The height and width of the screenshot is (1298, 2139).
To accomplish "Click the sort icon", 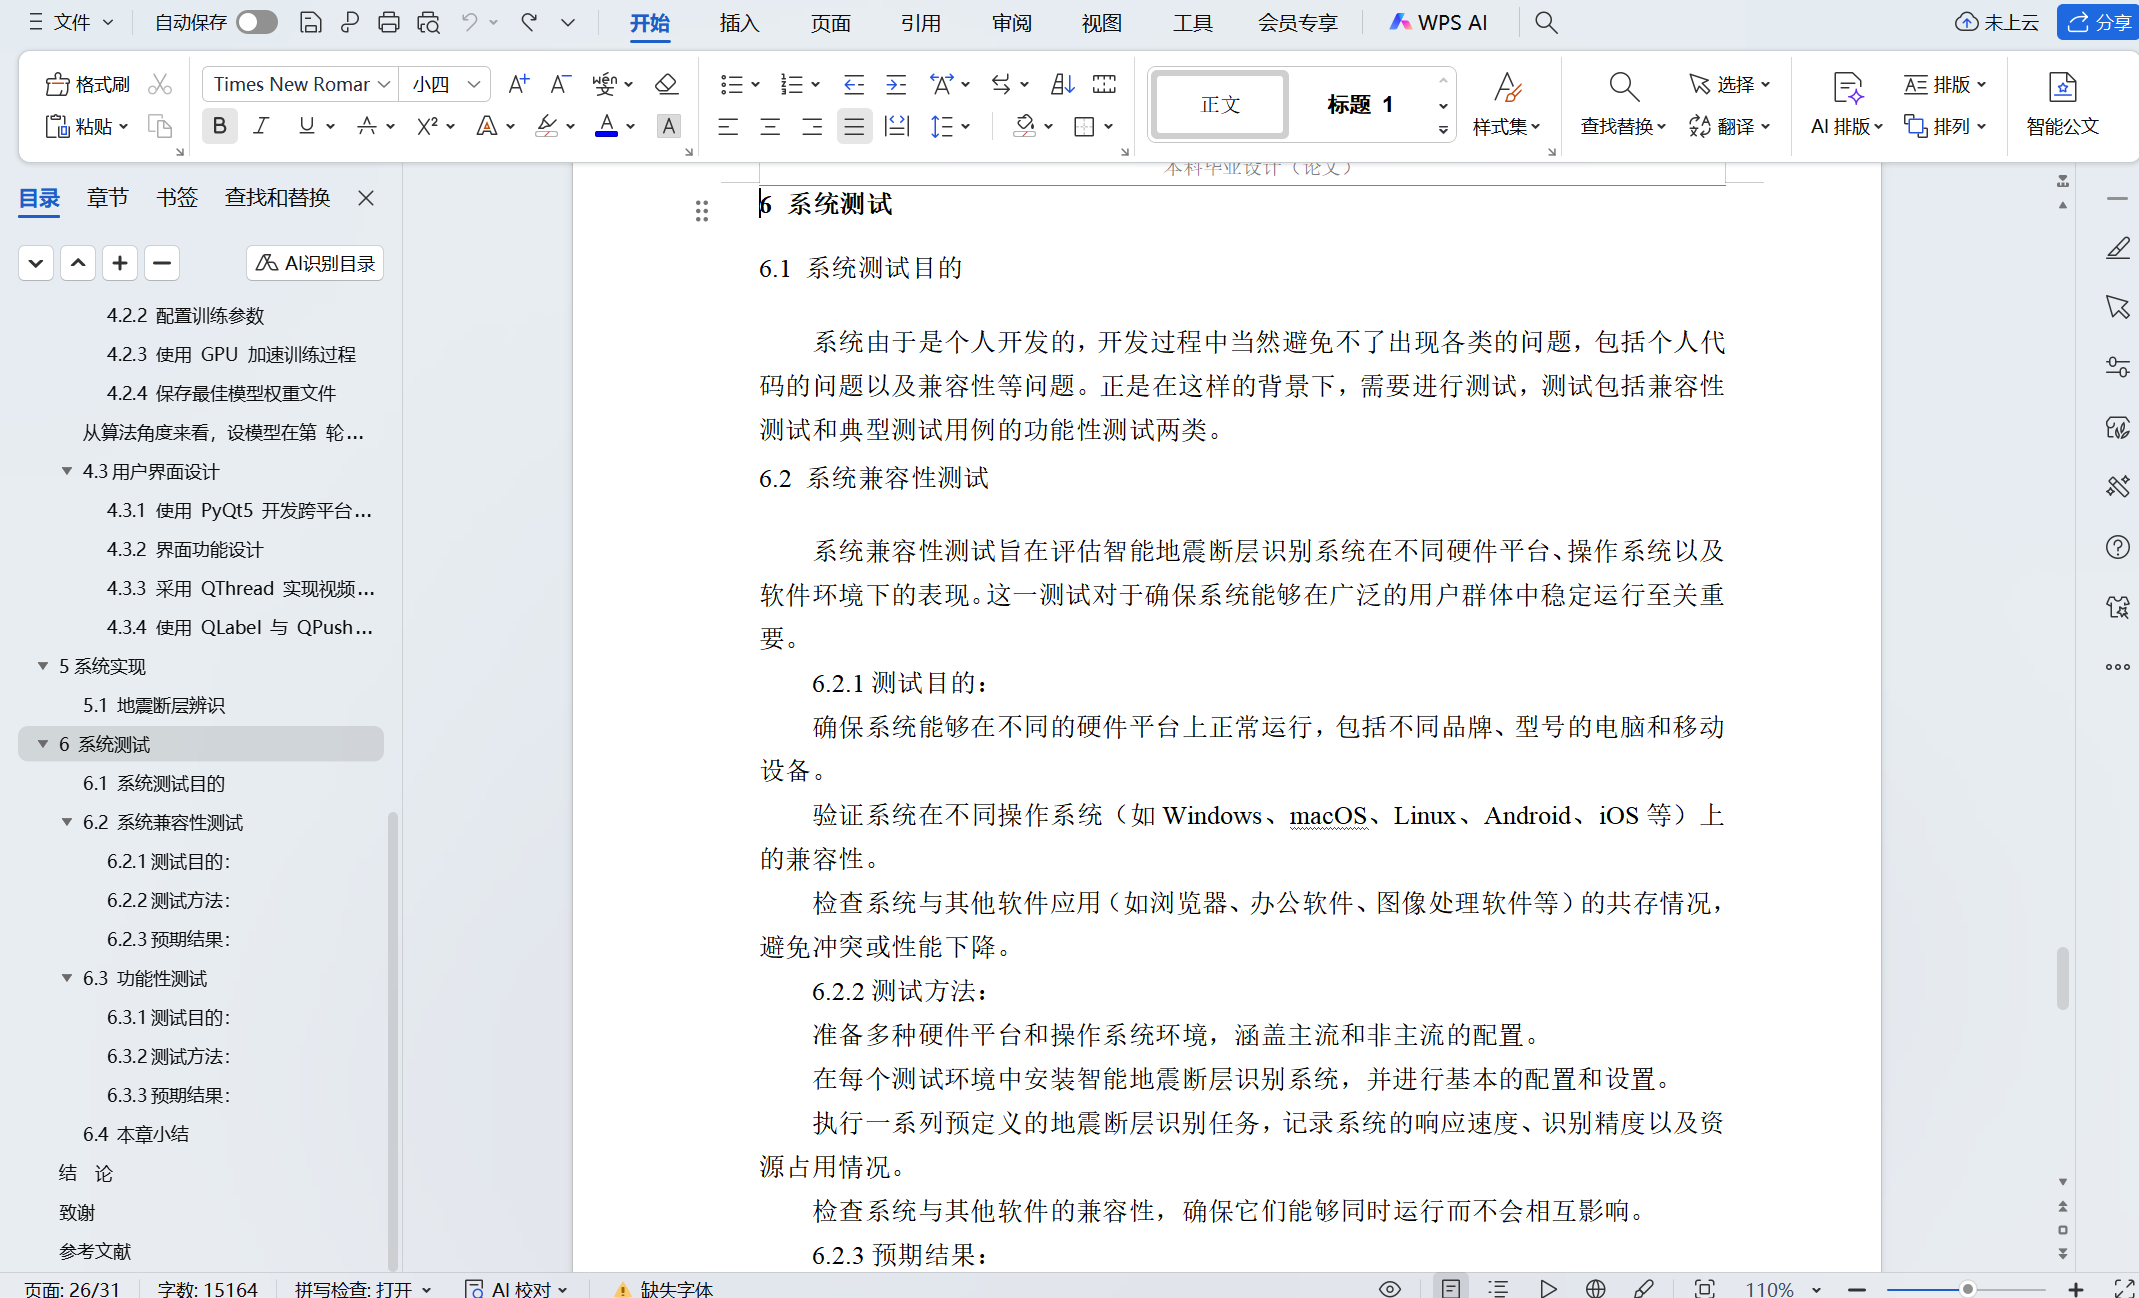I will click(x=1062, y=84).
